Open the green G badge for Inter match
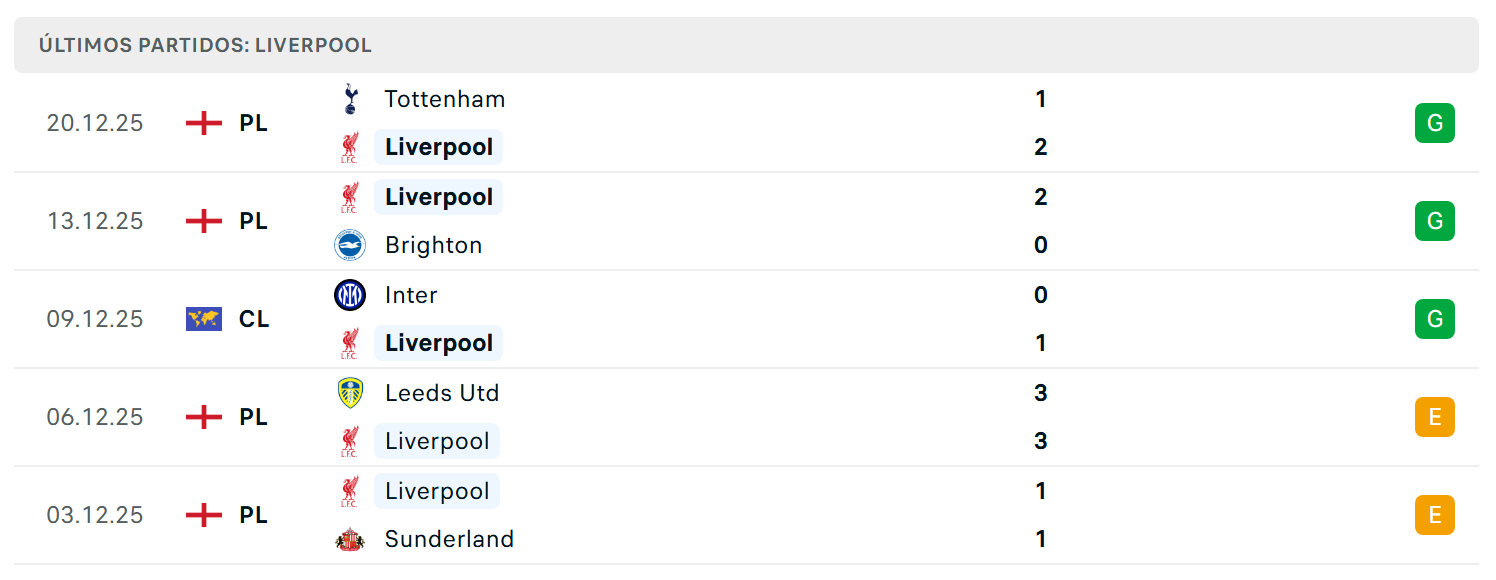This screenshot has width=1496, height=580. pyautogui.click(x=1435, y=319)
